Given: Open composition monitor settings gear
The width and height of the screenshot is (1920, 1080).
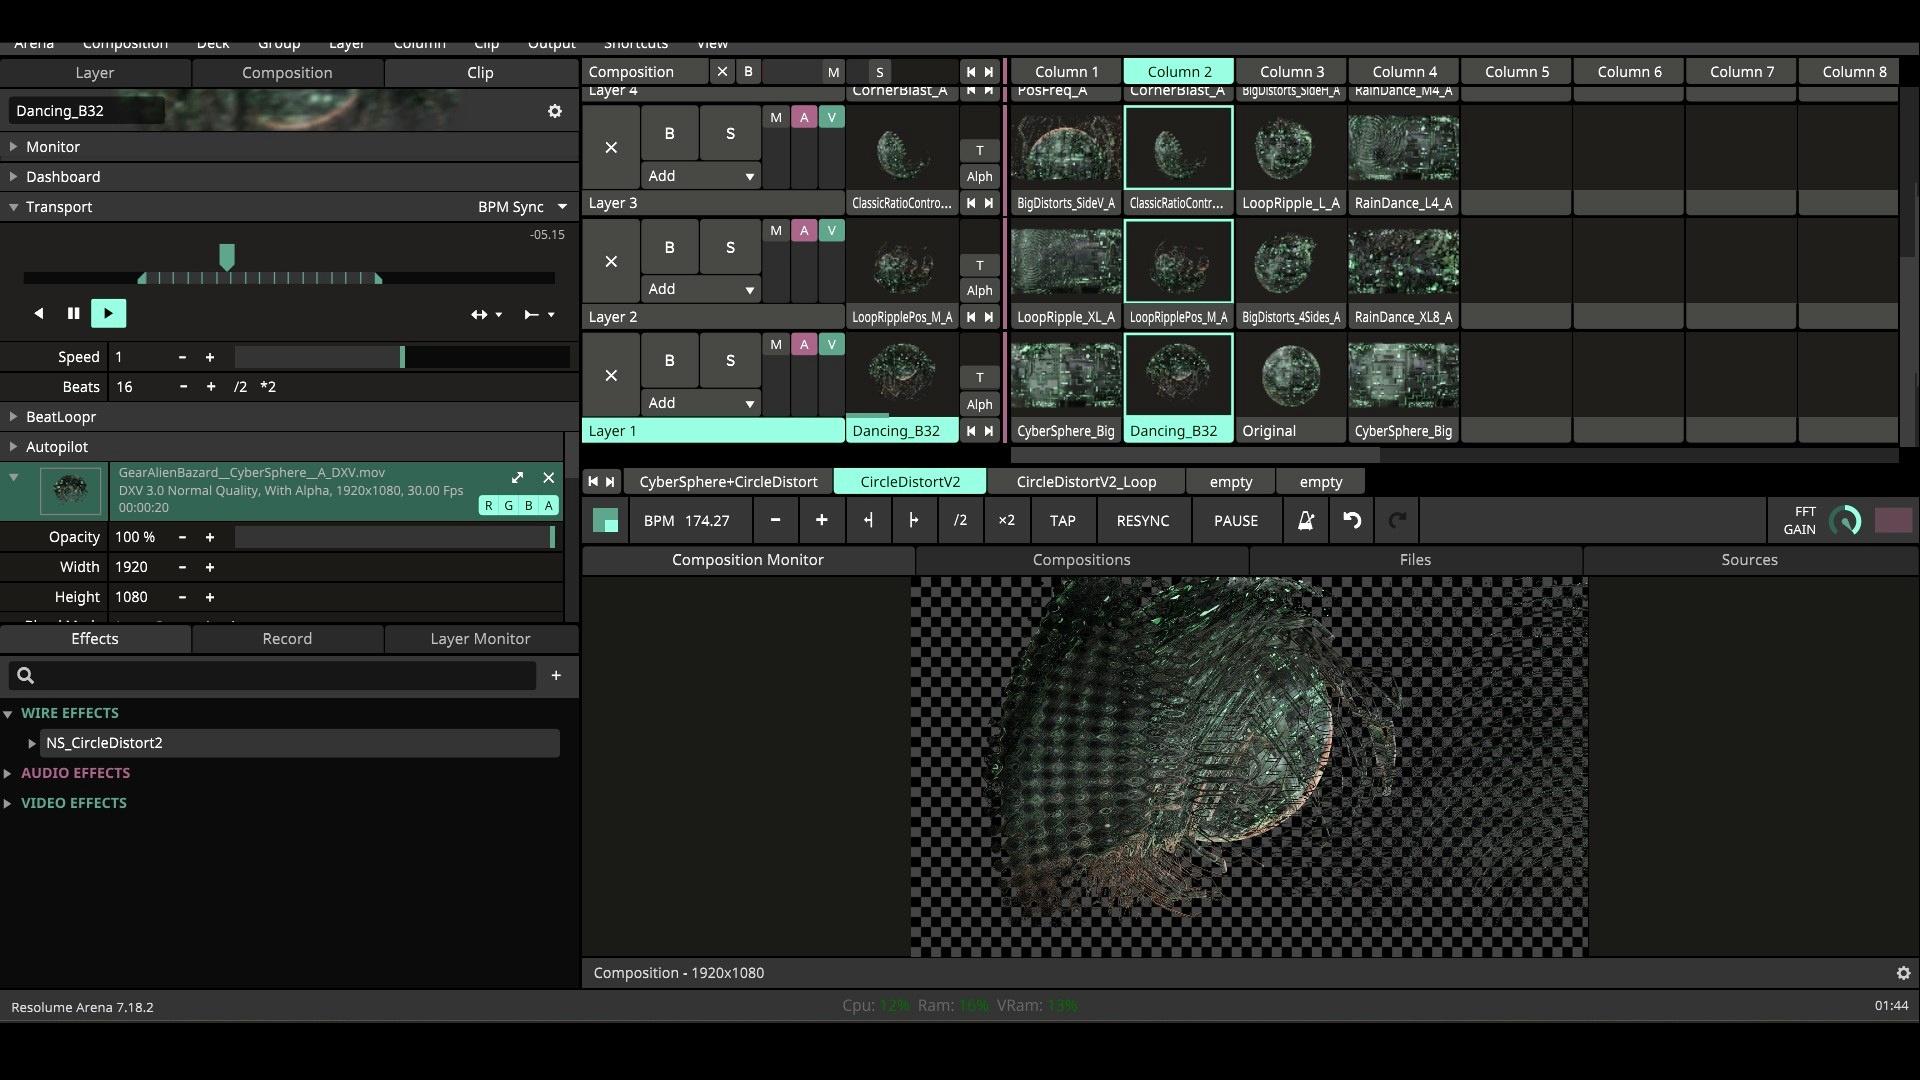Looking at the screenshot, I should pos(1903,973).
